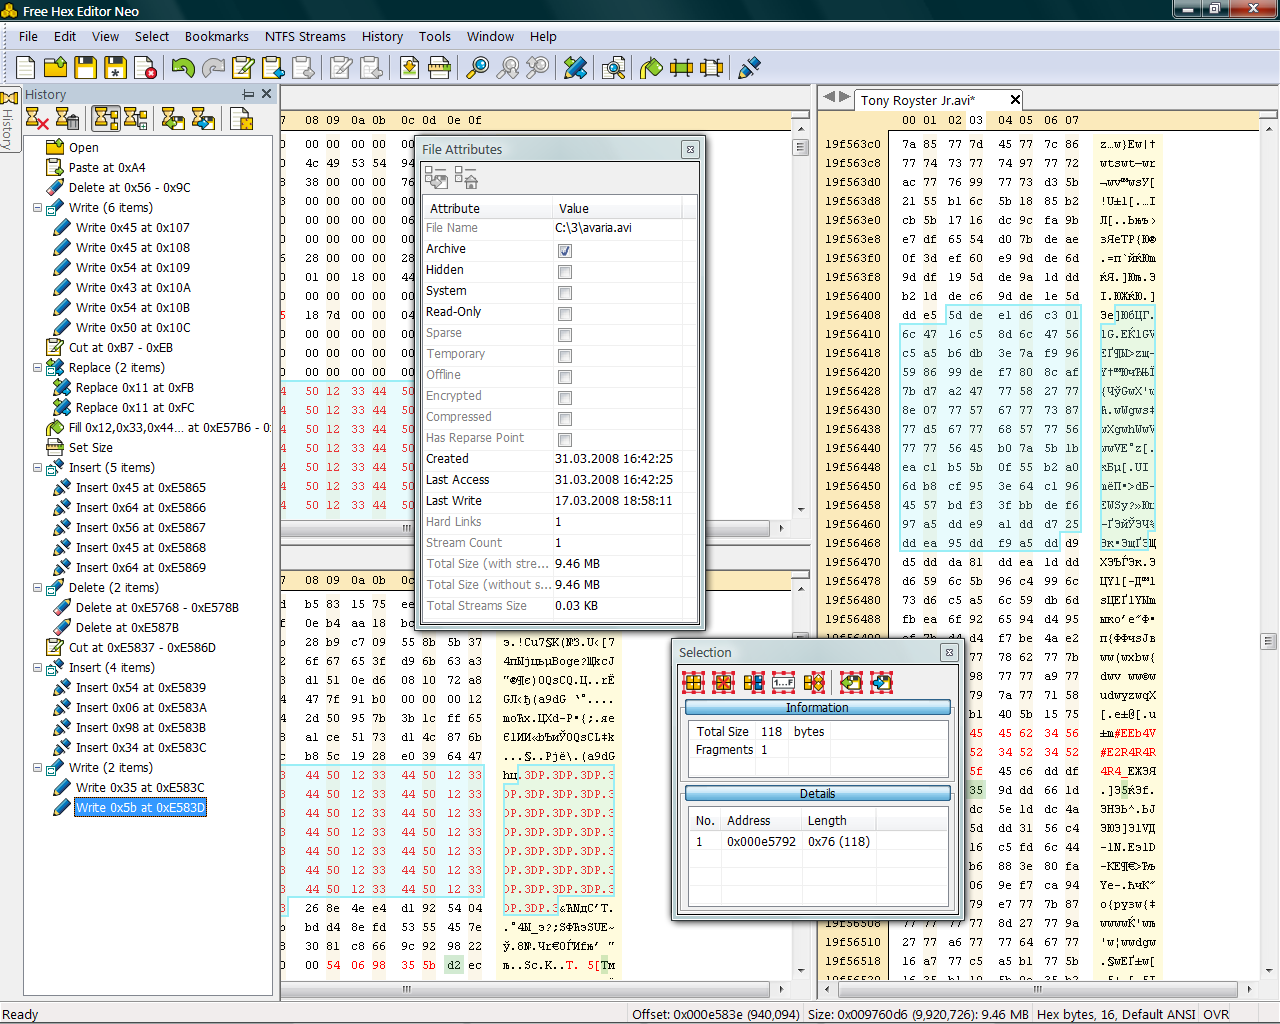Click the Clear Selection icon with red X
Image resolution: width=1280 pixels, height=1024 pixels.
pyautogui.click(x=724, y=682)
